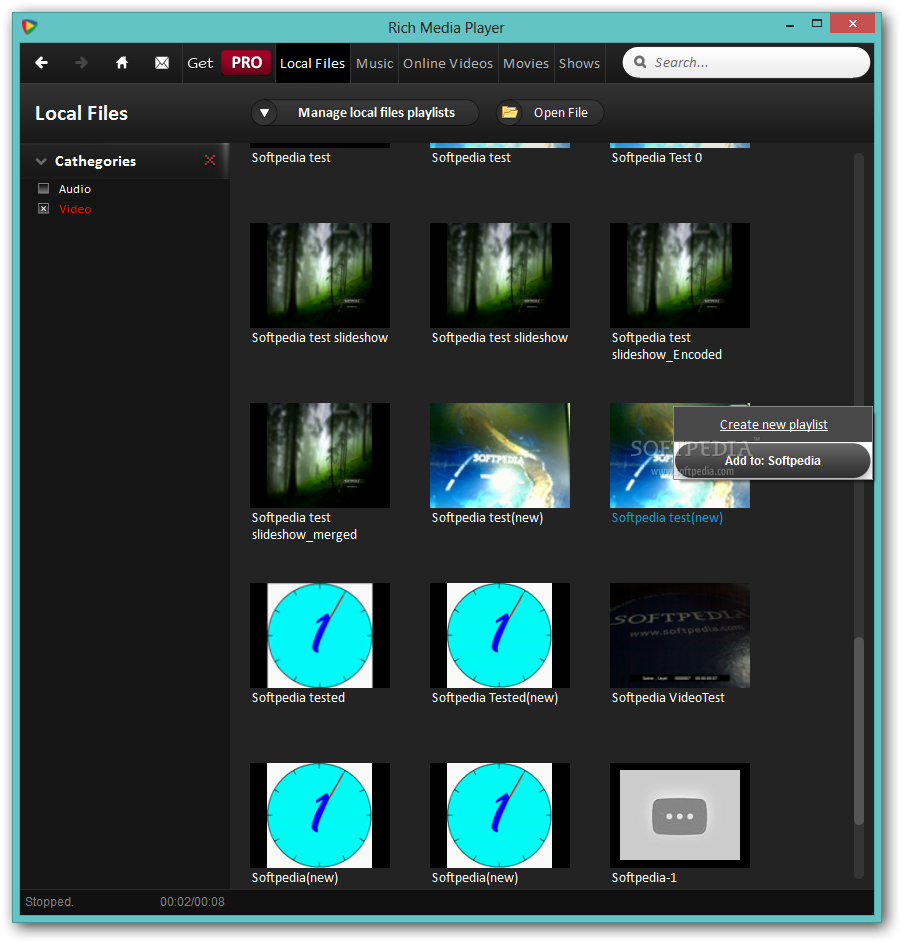Click Manage local files playlists
The image size is (902, 943).
tap(376, 112)
